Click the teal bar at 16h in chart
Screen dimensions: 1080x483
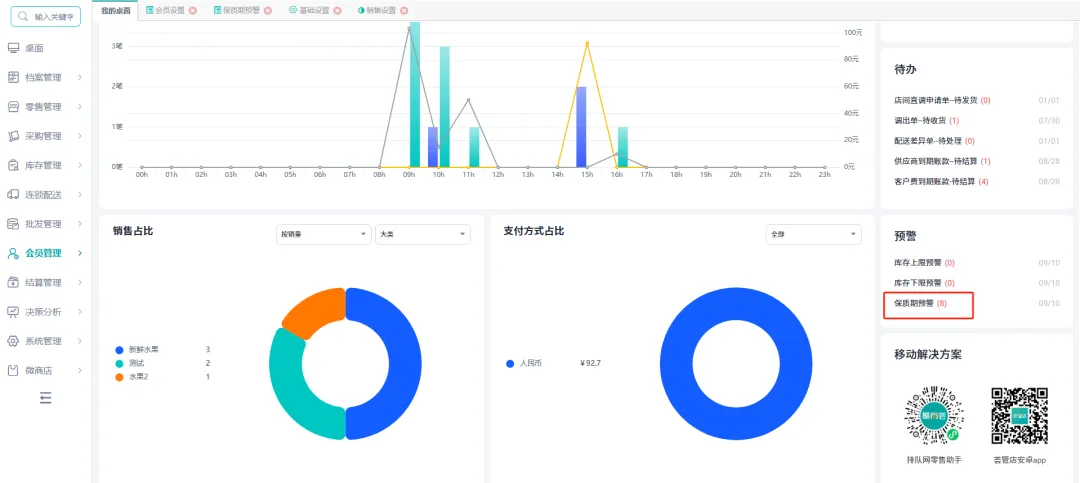tap(623, 147)
